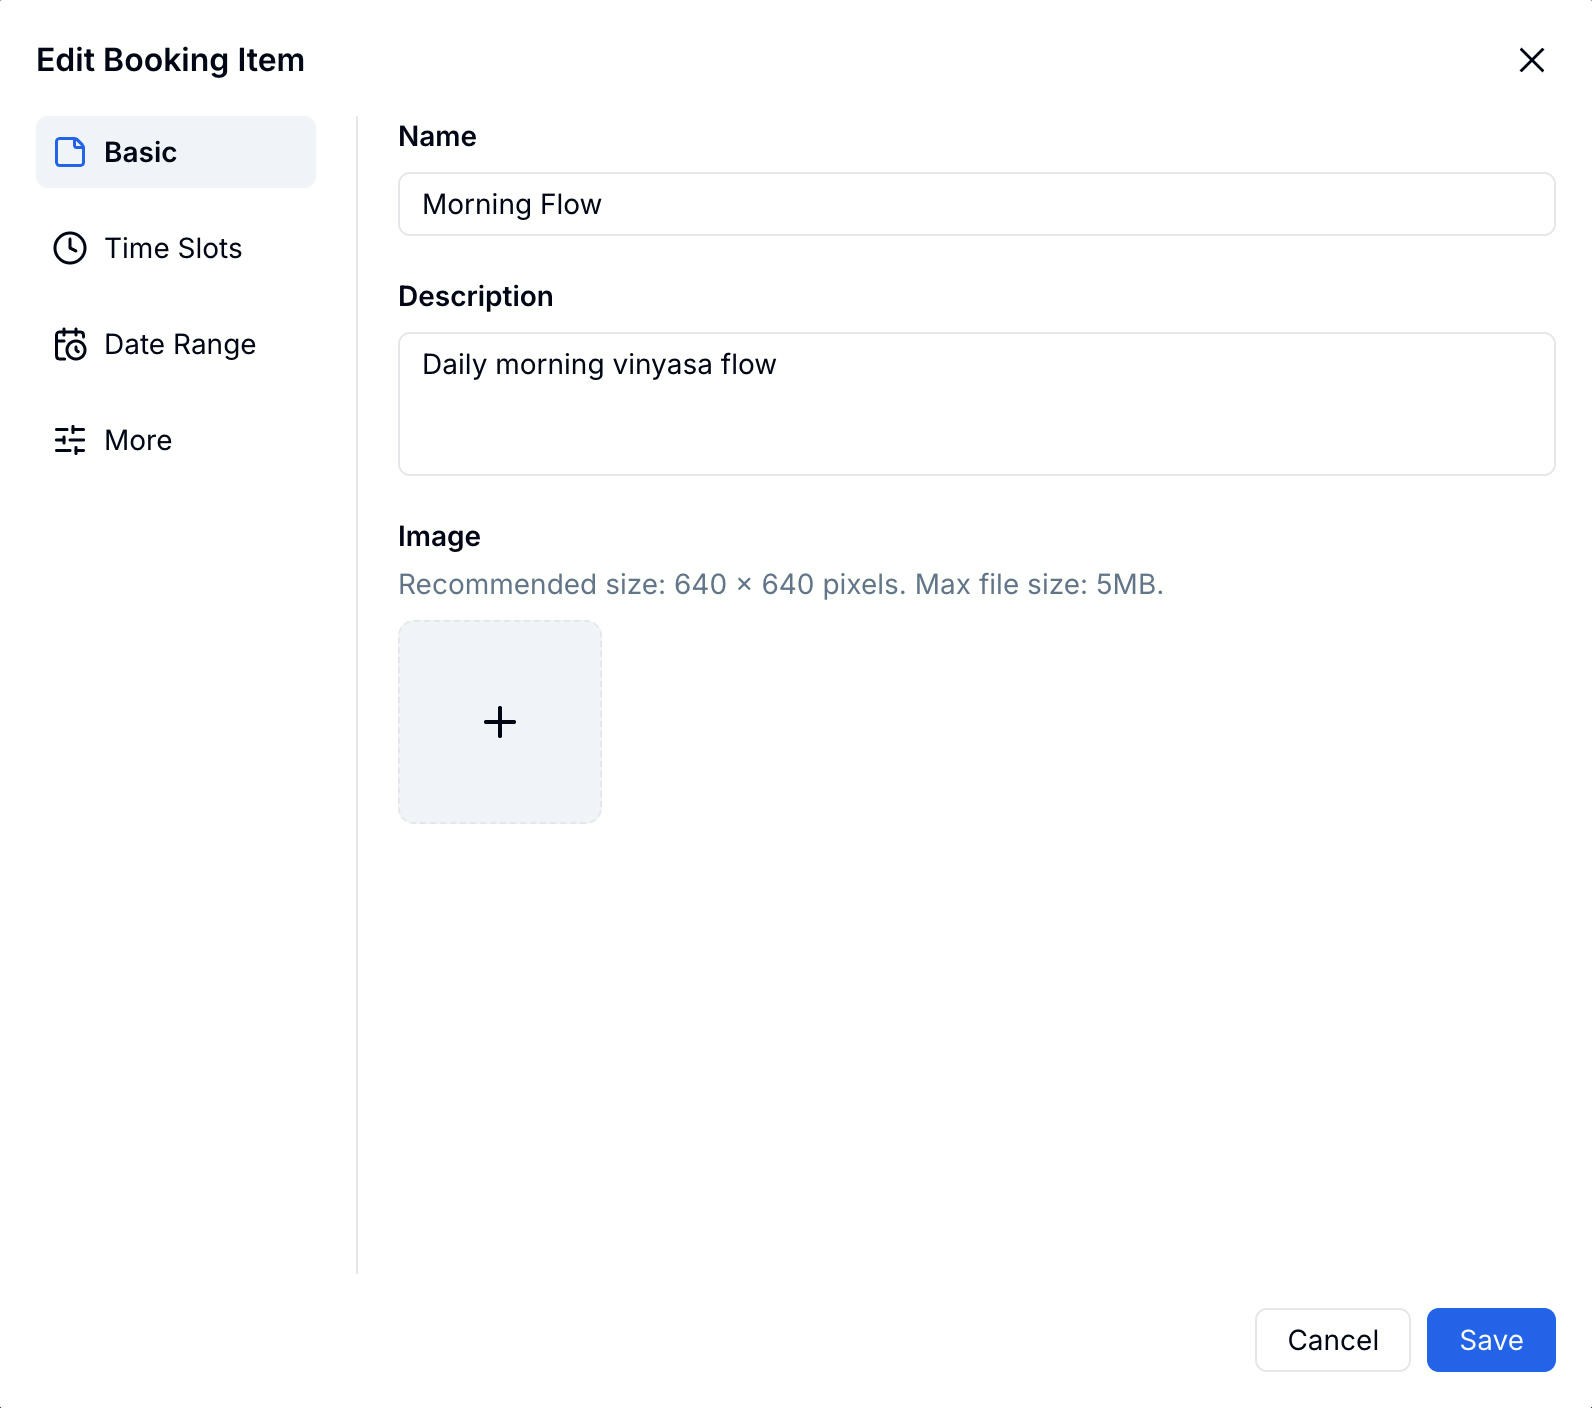Image resolution: width=1592 pixels, height=1408 pixels.
Task: Click Cancel to discard changes
Action: click(x=1333, y=1340)
